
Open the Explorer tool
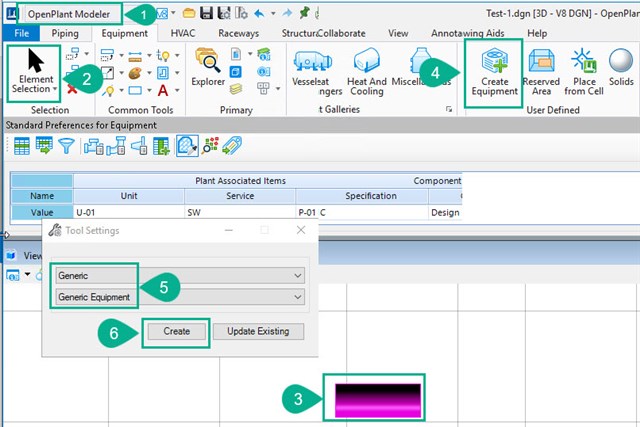pos(208,67)
